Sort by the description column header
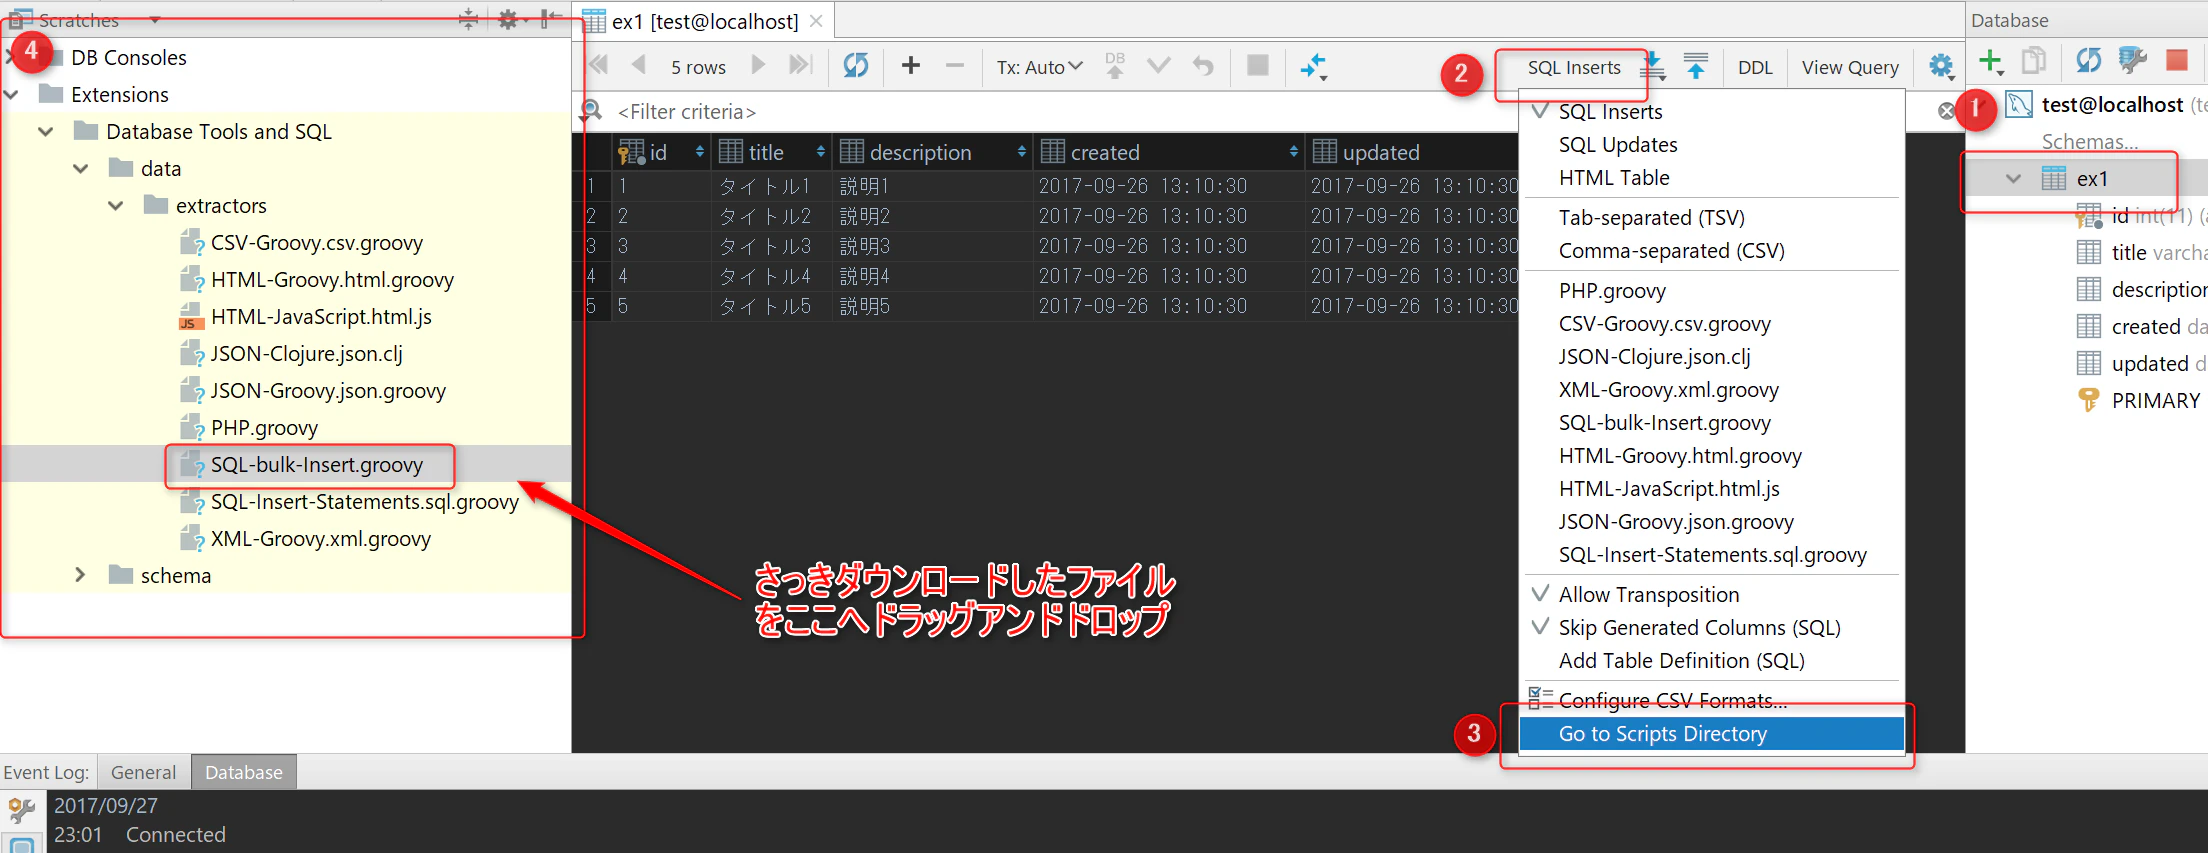2208x853 pixels. (932, 152)
